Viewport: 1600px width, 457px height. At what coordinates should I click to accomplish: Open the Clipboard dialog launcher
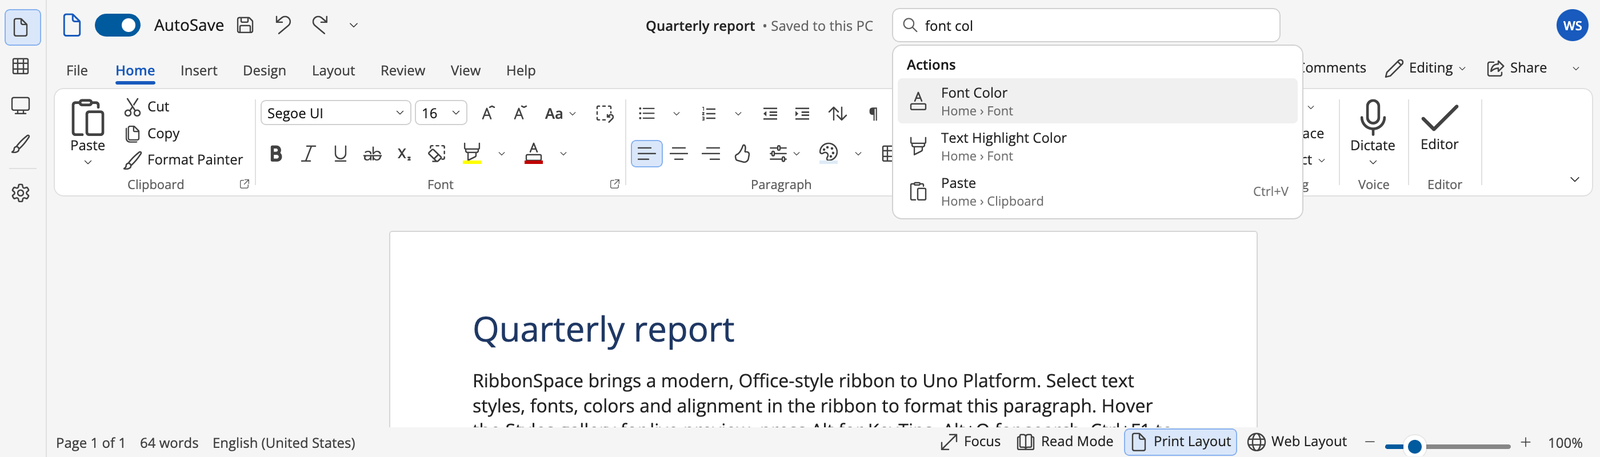pyautogui.click(x=244, y=184)
